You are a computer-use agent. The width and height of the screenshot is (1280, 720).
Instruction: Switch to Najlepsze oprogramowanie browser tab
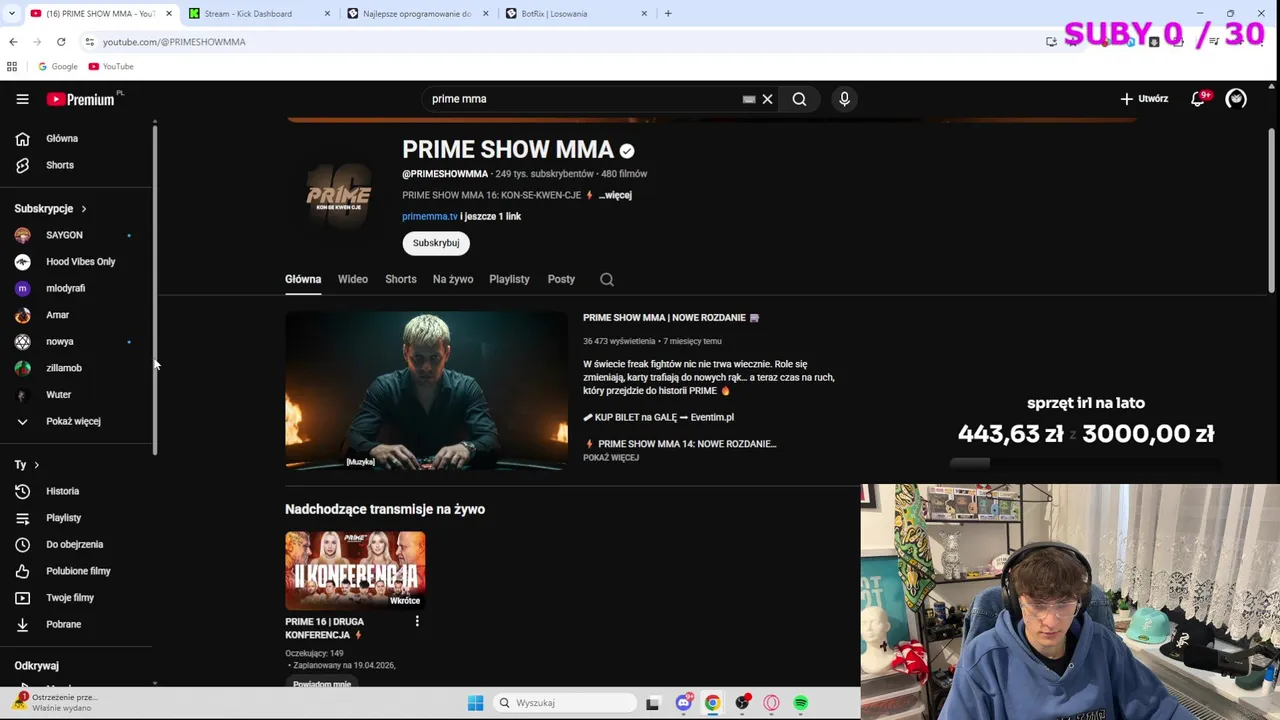(x=417, y=14)
